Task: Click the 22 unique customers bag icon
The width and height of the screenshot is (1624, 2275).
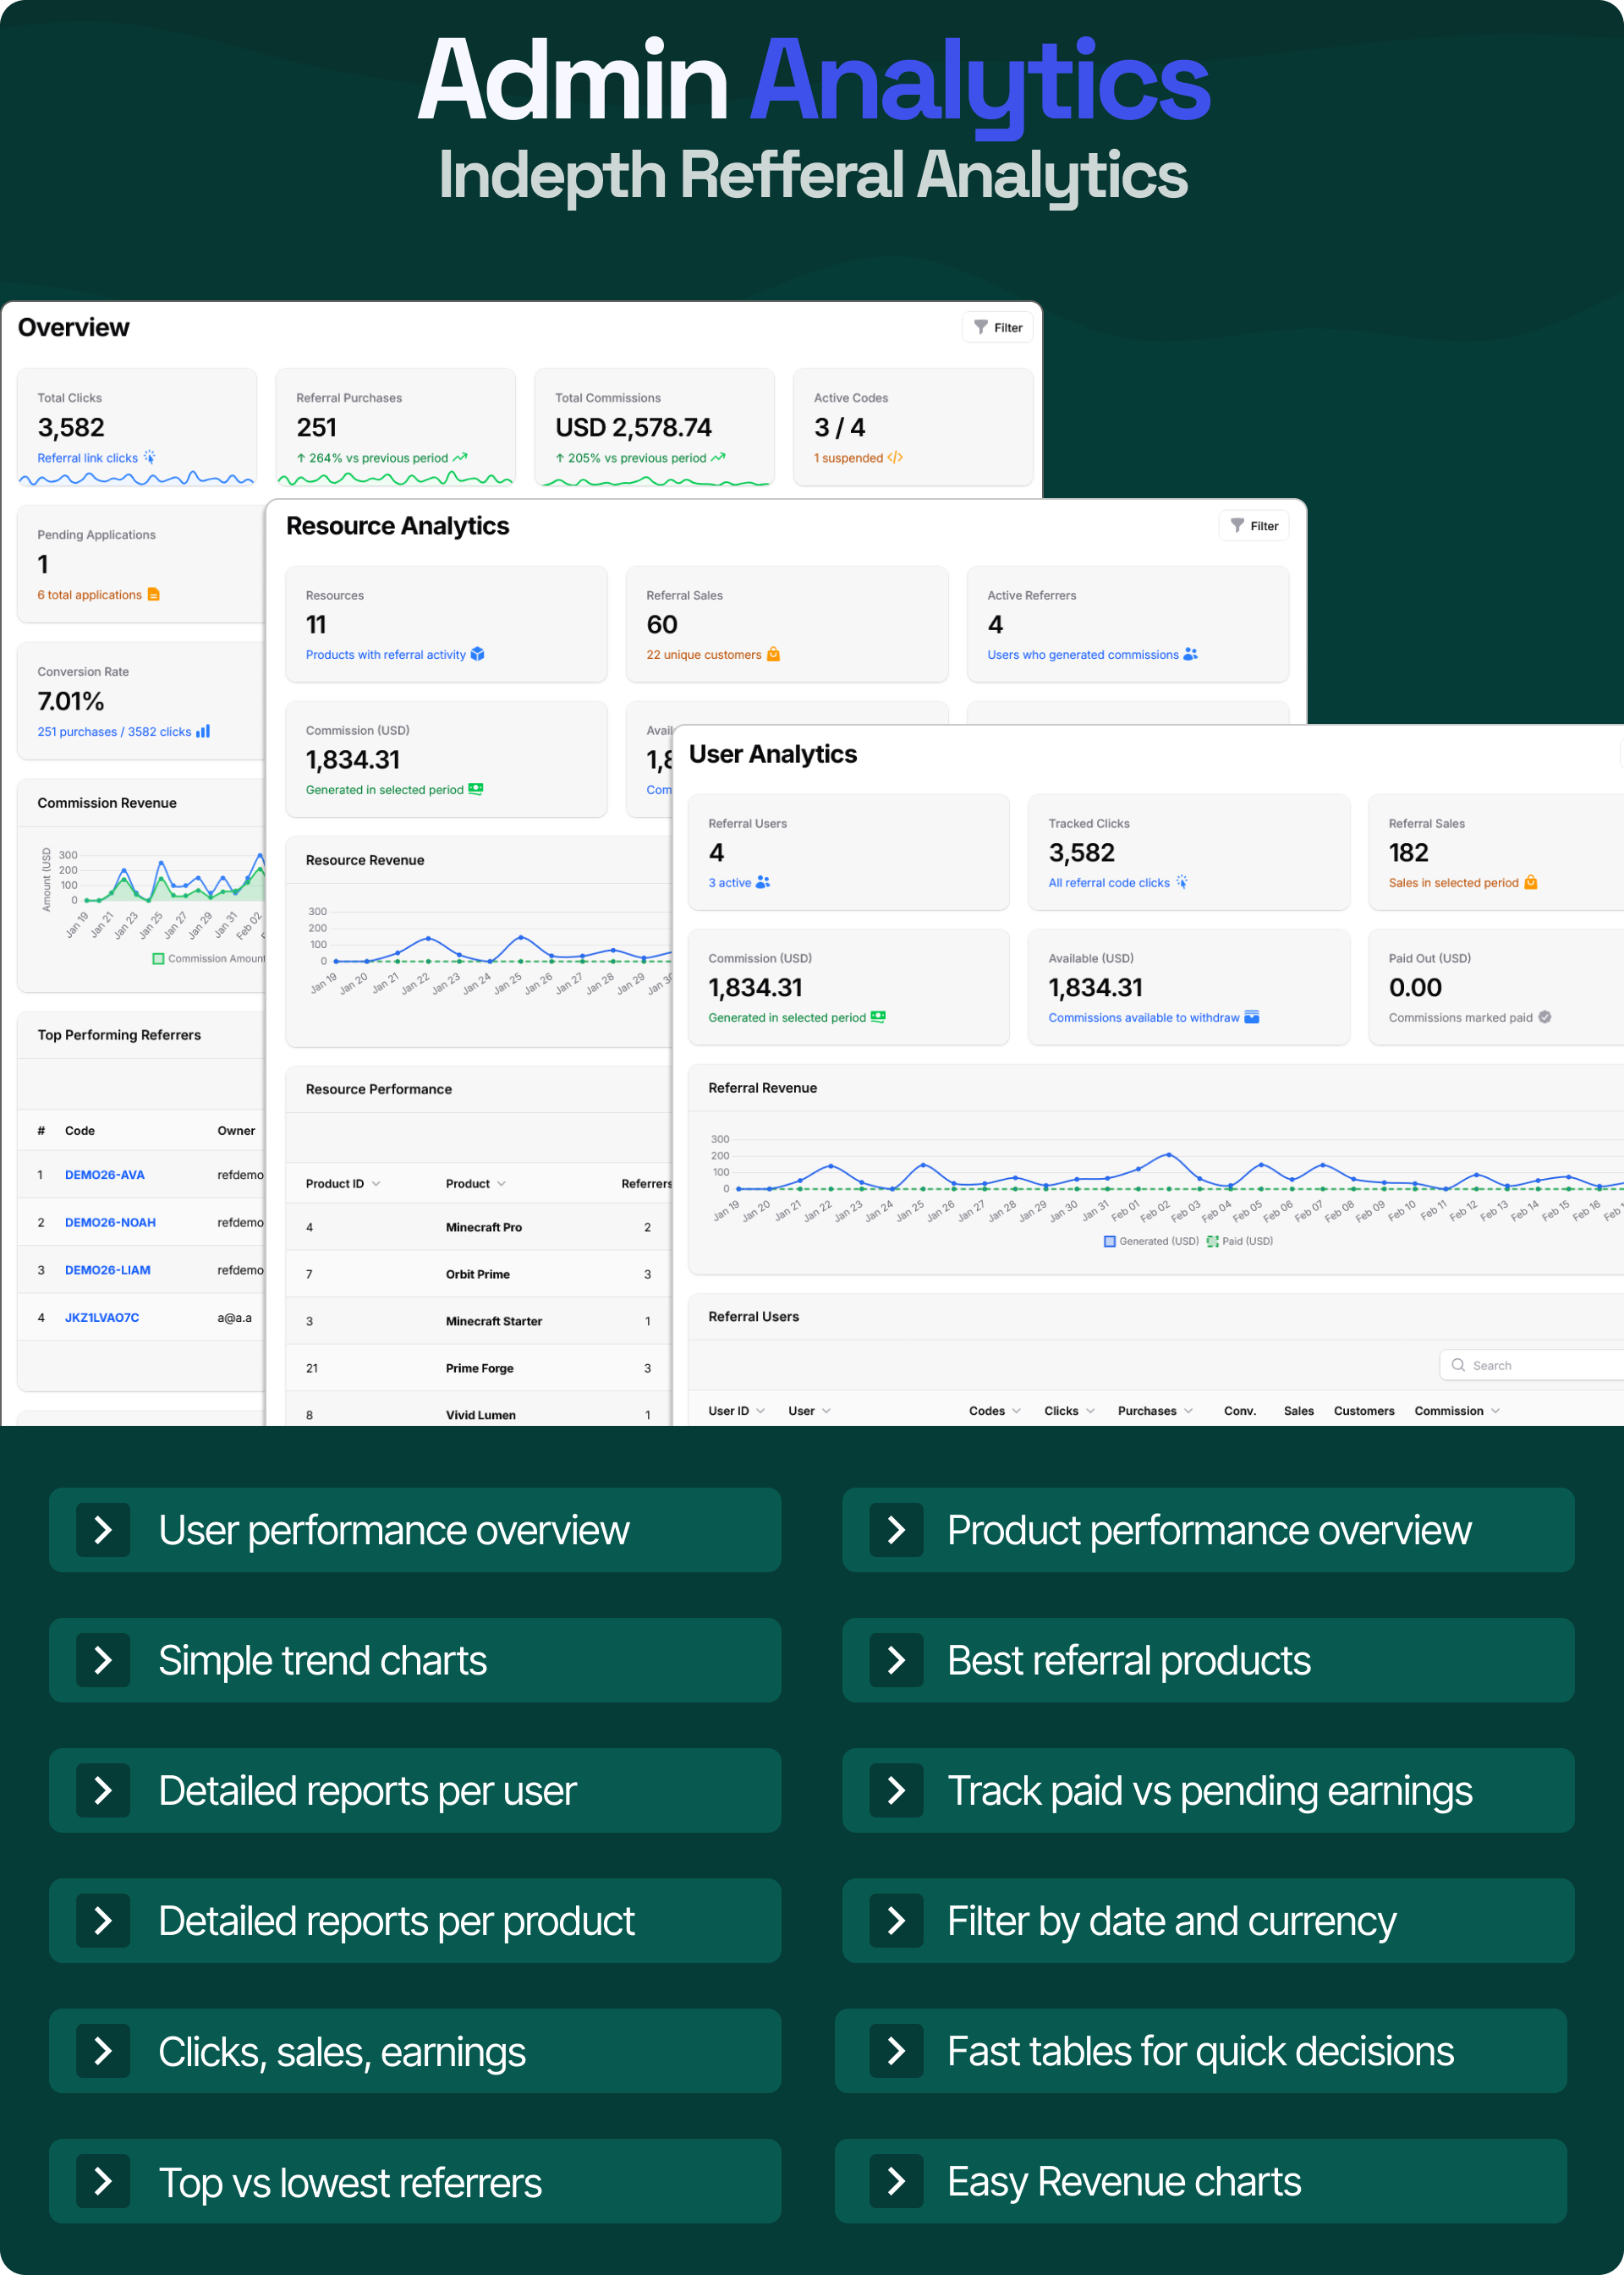Action: (x=773, y=655)
